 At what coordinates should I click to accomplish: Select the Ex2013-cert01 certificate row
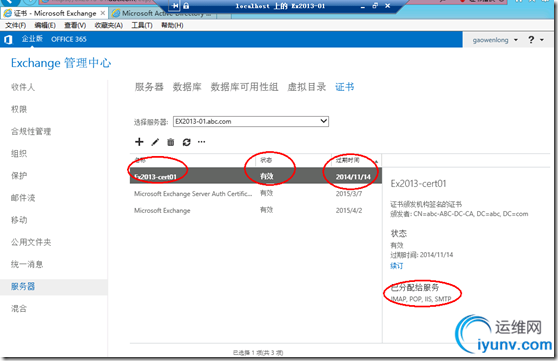point(256,176)
